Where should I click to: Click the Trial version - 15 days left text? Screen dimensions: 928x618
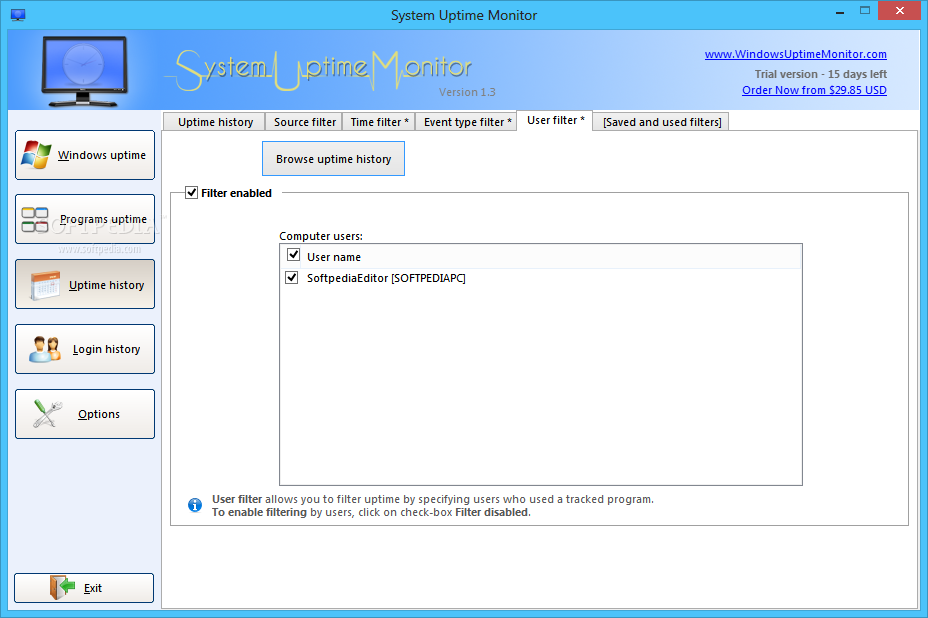click(820, 74)
